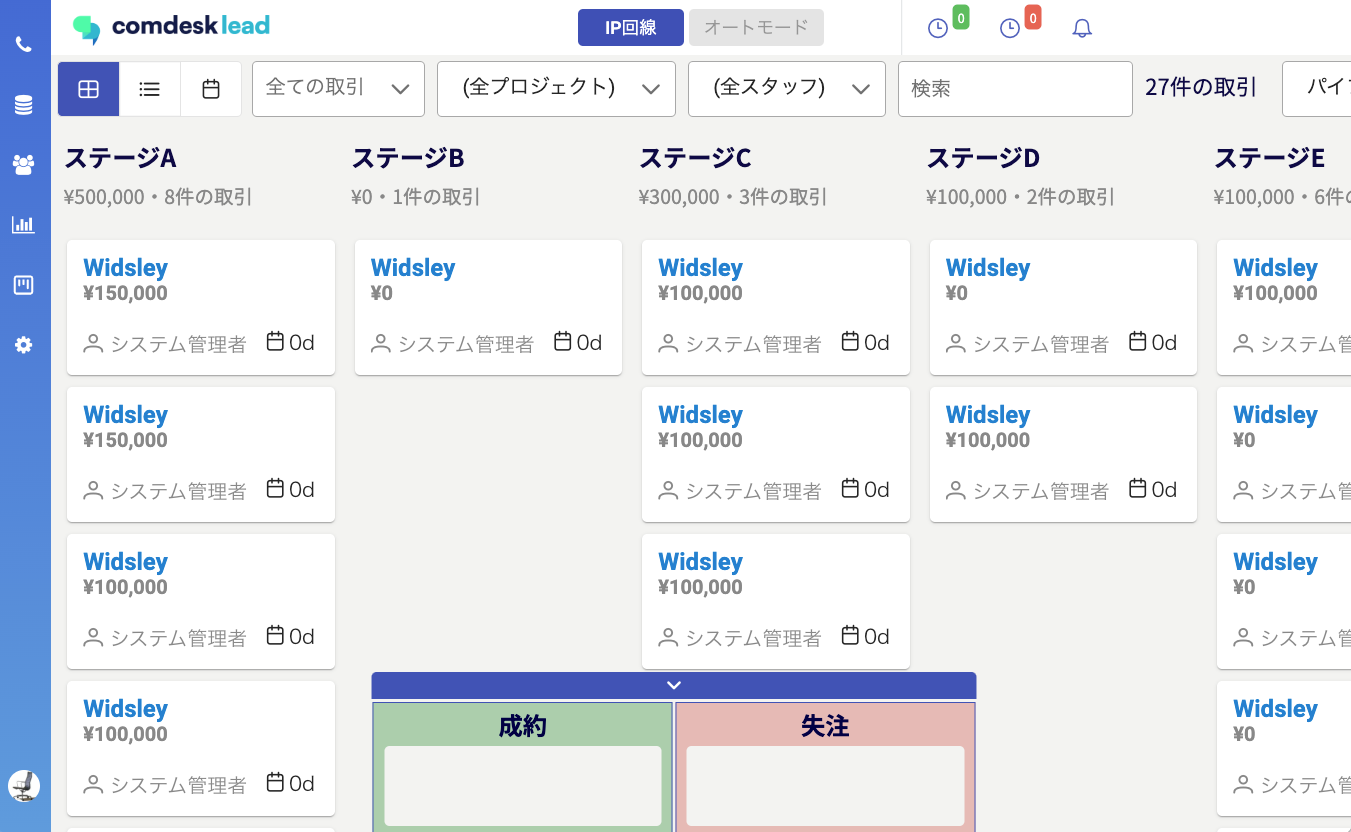
Task: Open the 全スタッフ filter dropdown
Action: 786,89
